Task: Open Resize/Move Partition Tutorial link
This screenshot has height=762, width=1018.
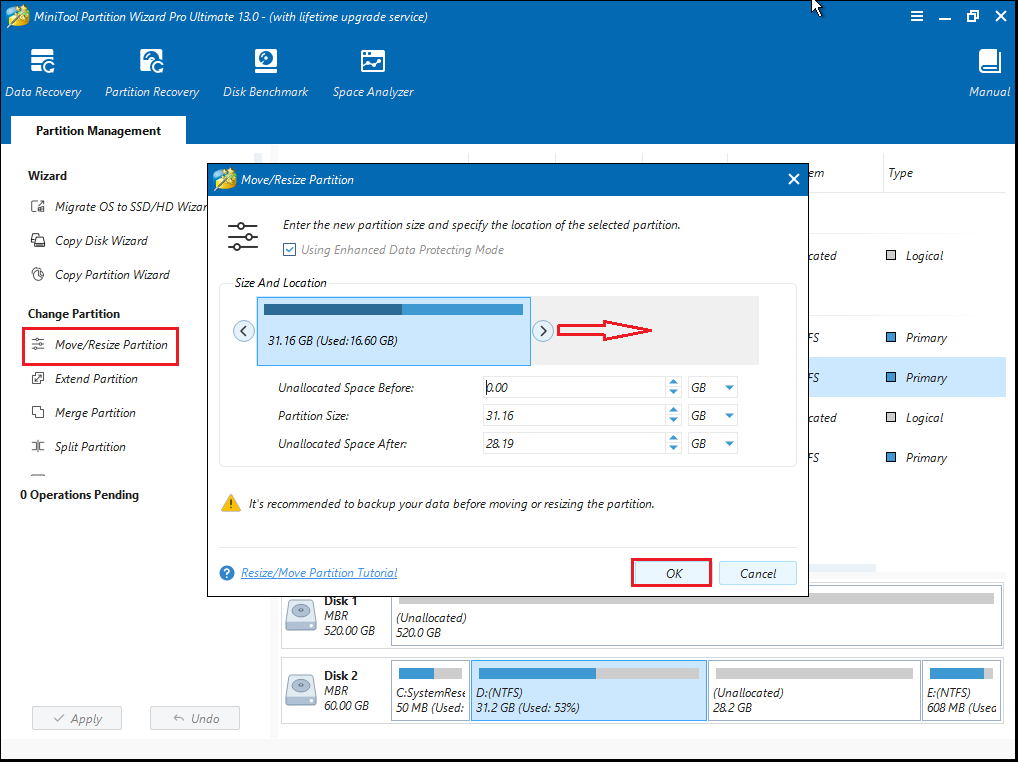Action: pyautogui.click(x=319, y=573)
